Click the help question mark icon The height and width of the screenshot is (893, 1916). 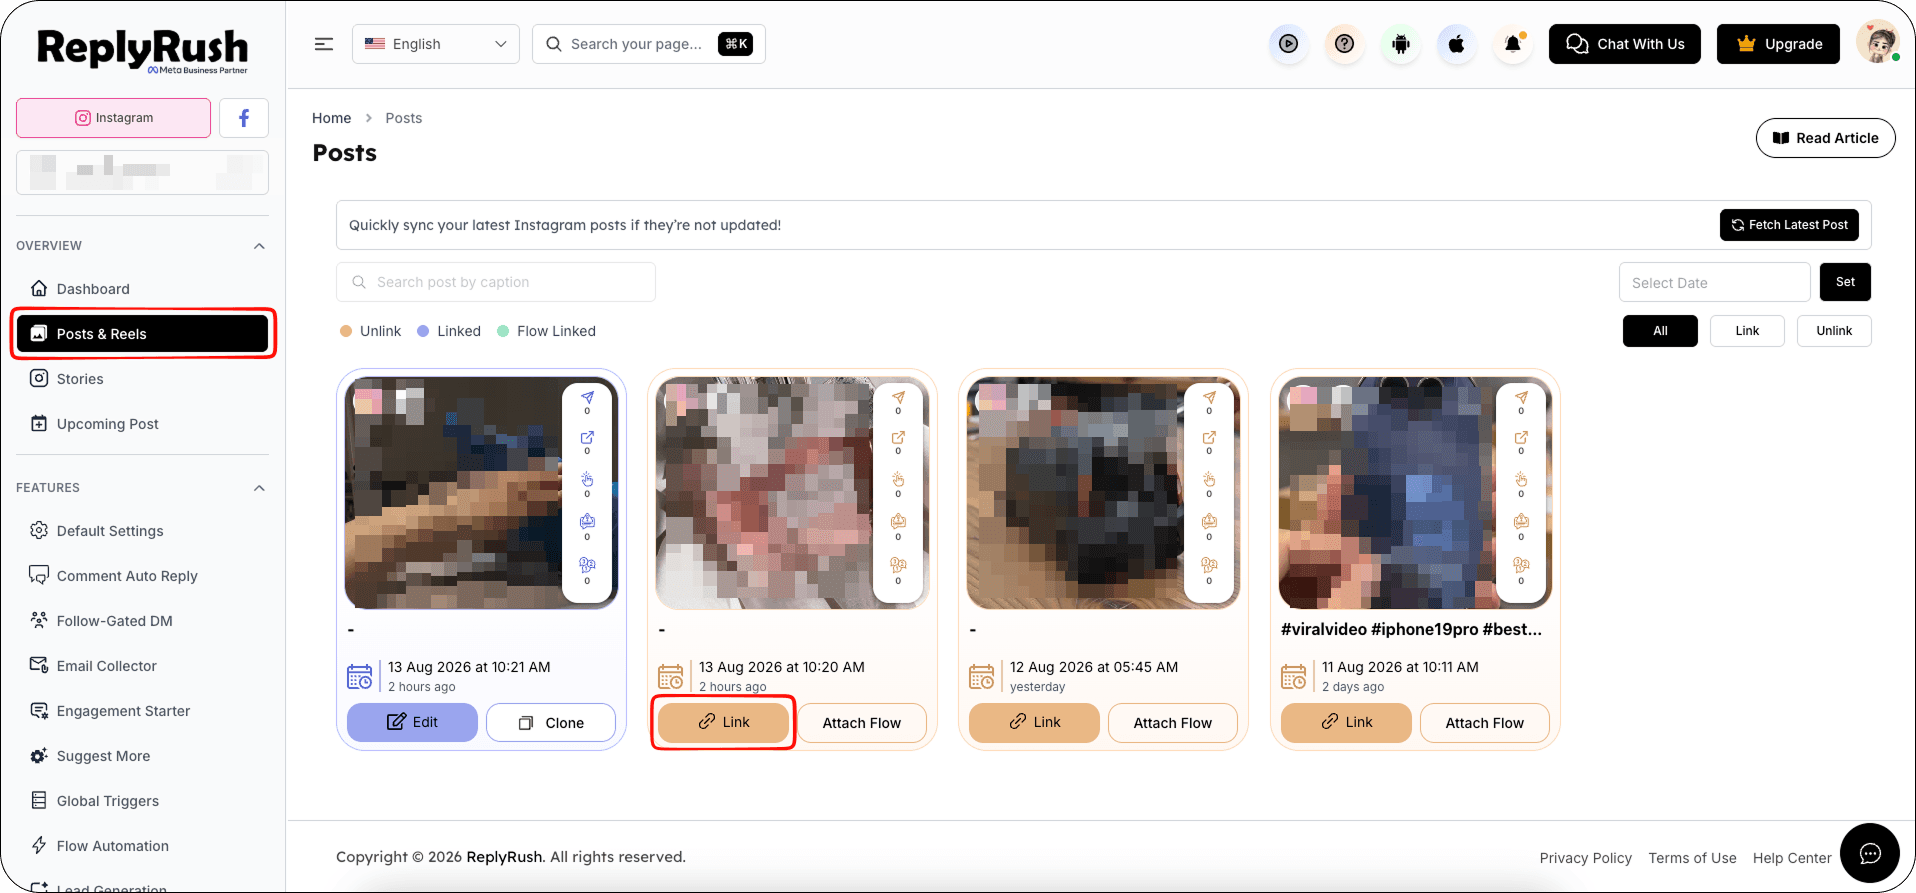(x=1345, y=44)
